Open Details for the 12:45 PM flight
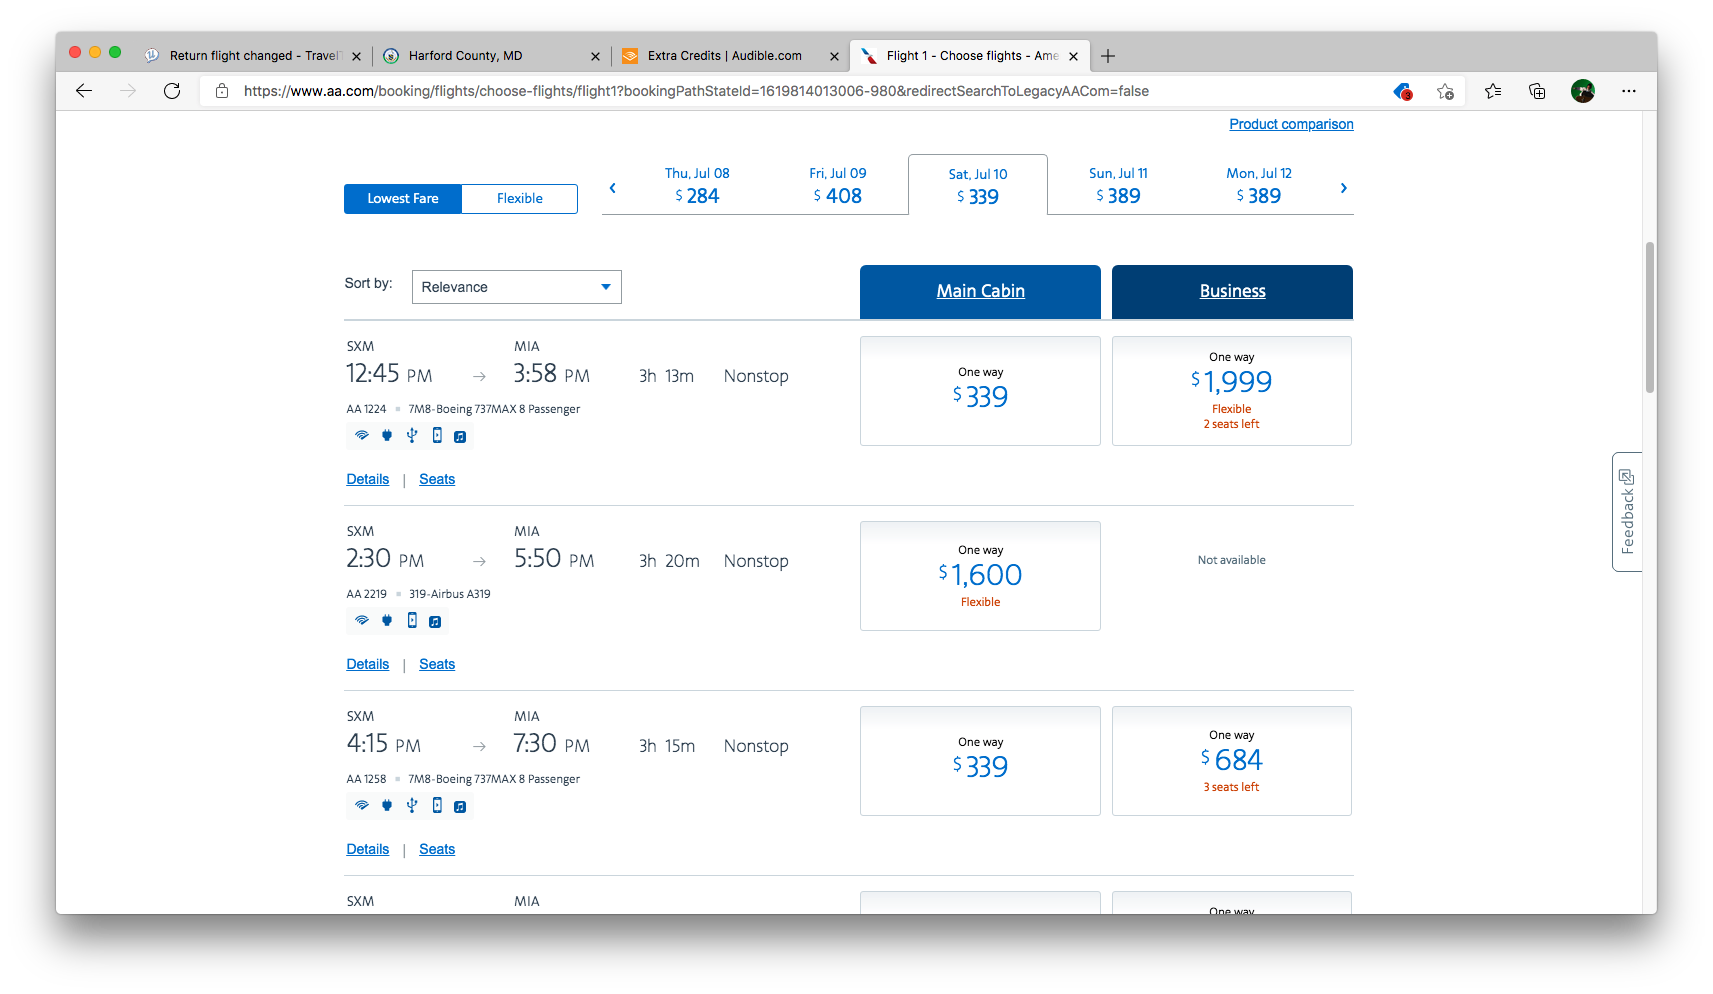 pyautogui.click(x=368, y=480)
